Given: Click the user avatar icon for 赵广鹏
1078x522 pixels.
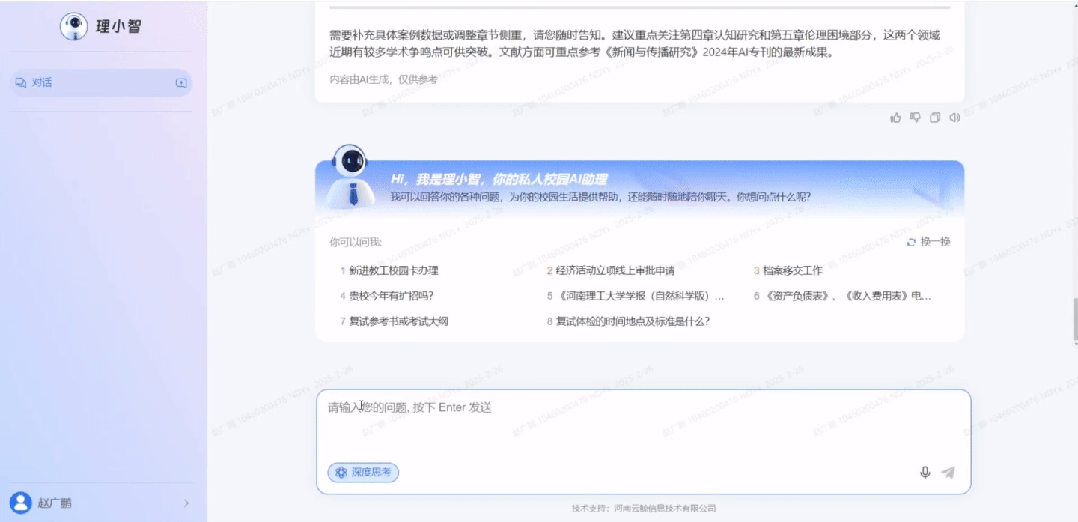Looking at the screenshot, I should coord(19,502).
